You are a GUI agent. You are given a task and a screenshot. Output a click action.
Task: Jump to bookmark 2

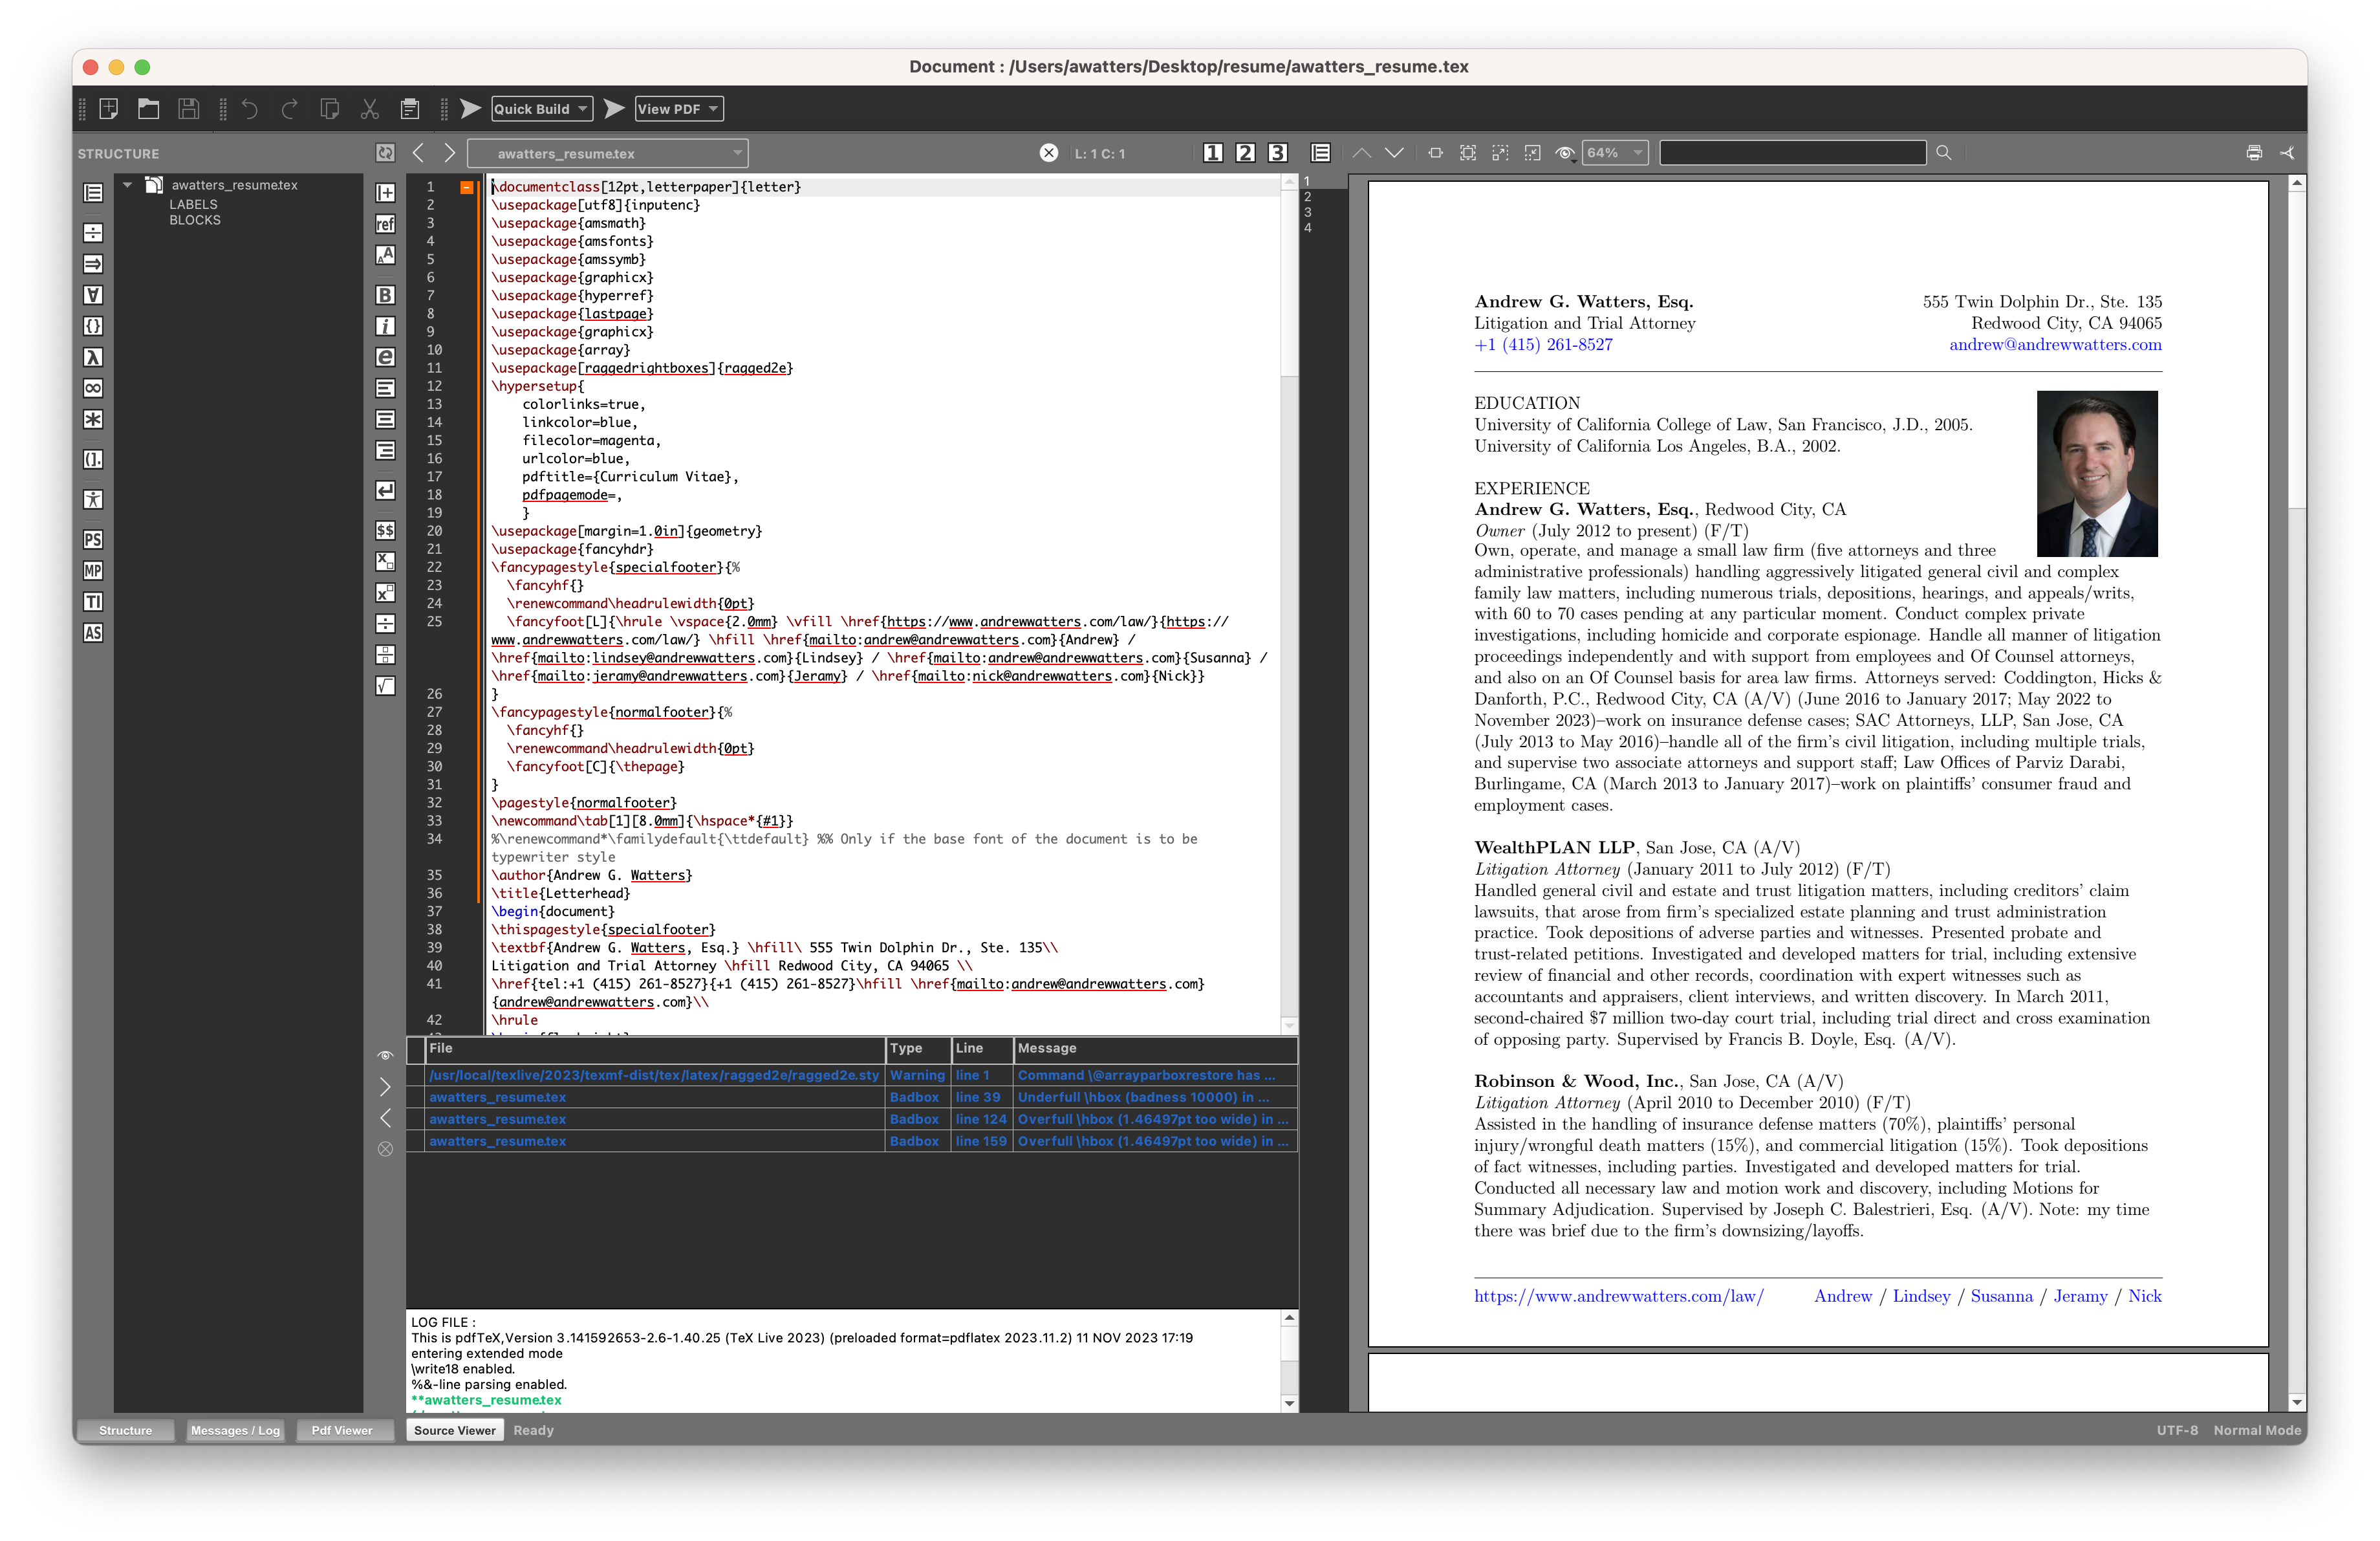(x=1245, y=153)
